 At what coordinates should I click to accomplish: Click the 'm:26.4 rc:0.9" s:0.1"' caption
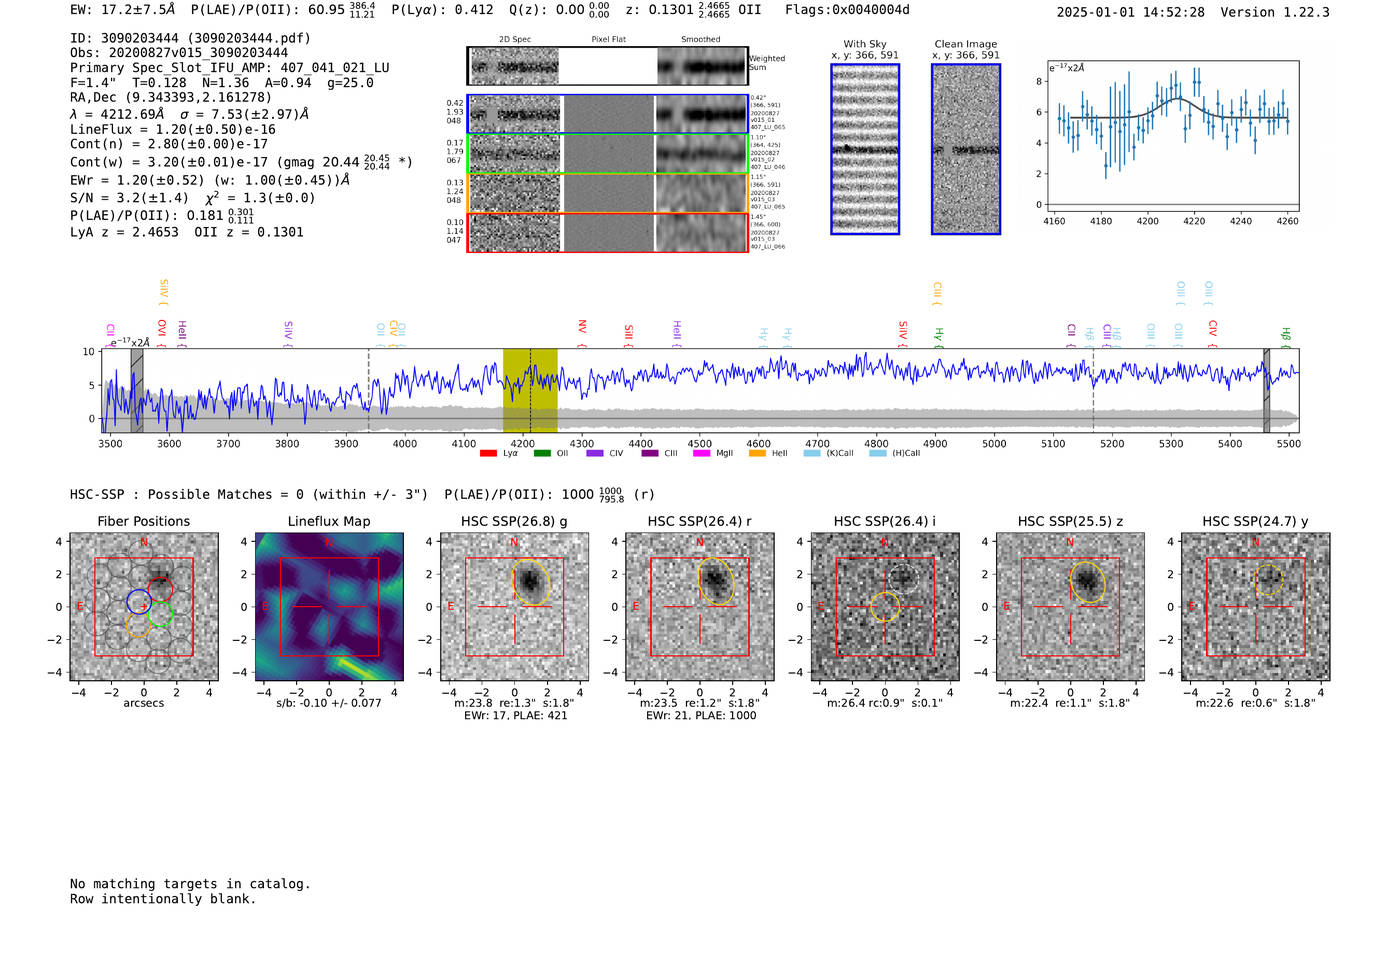point(885,703)
